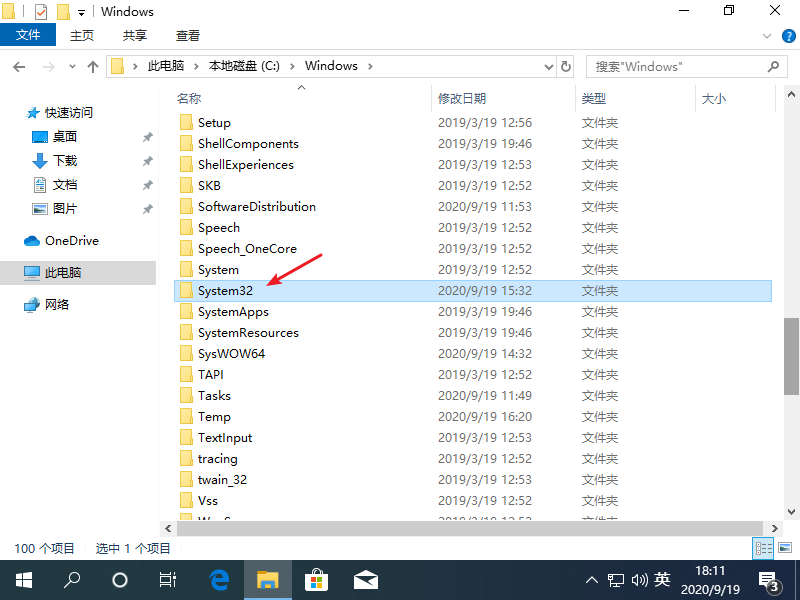Switch to large icons view layout
This screenshot has width=800, height=600.
point(785,548)
